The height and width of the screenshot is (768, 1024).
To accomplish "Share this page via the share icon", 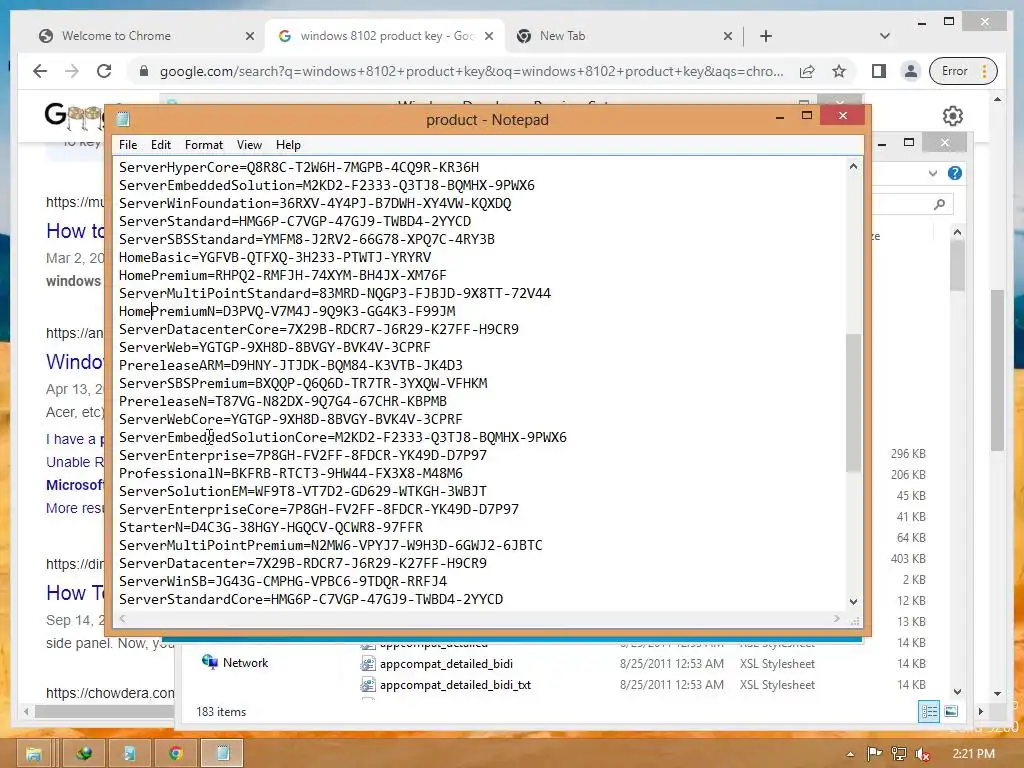I will click(807, 71).
